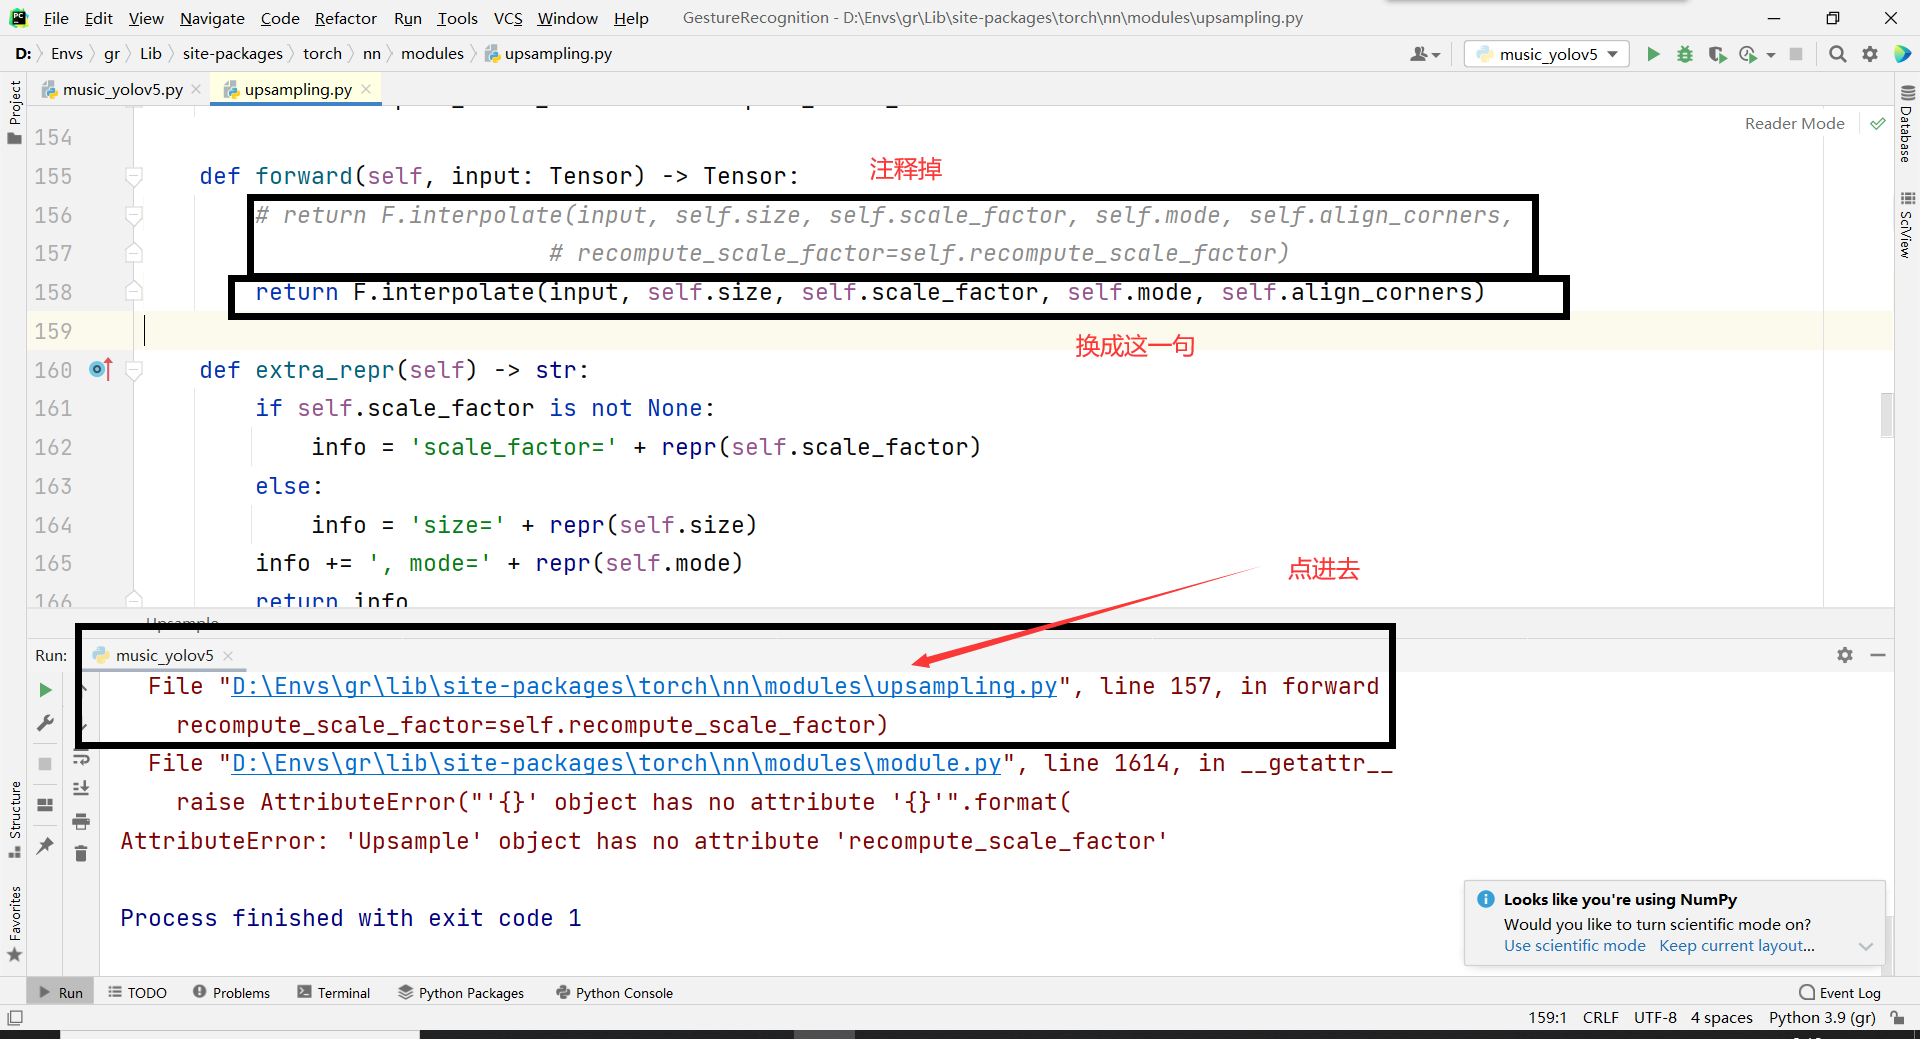This screenshot has width=1920, height=1039.
Task: Open the Favorites tool window
Action: click(x=14, y=924)
